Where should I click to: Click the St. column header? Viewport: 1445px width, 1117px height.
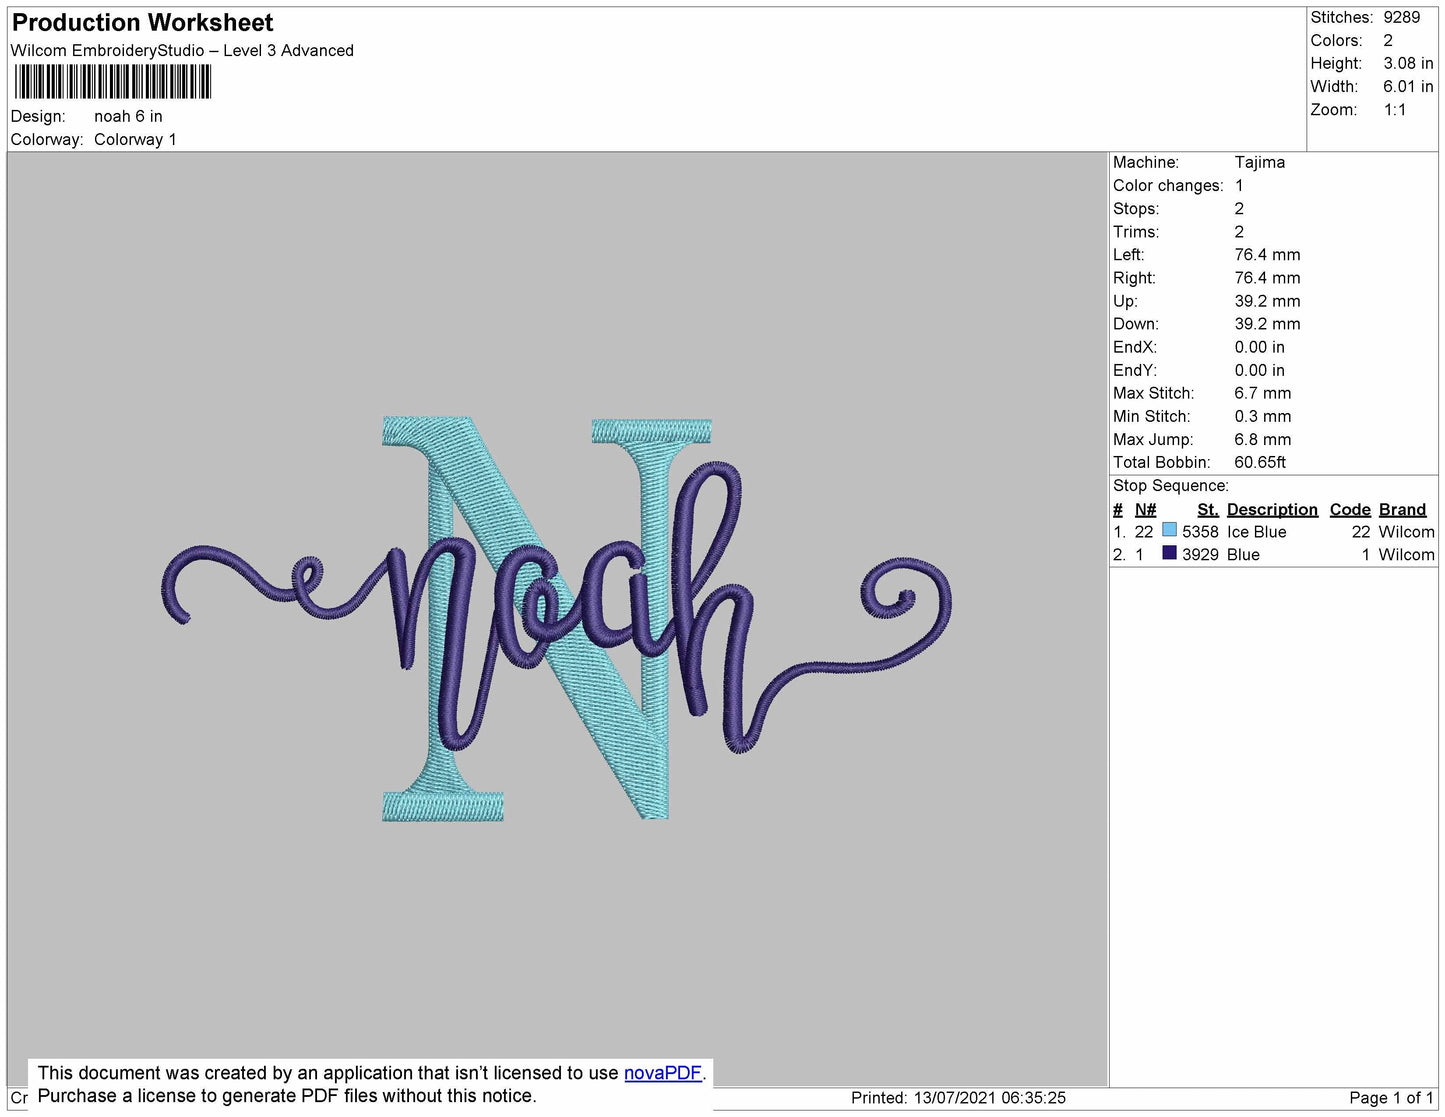click(x=1208, y=509)
